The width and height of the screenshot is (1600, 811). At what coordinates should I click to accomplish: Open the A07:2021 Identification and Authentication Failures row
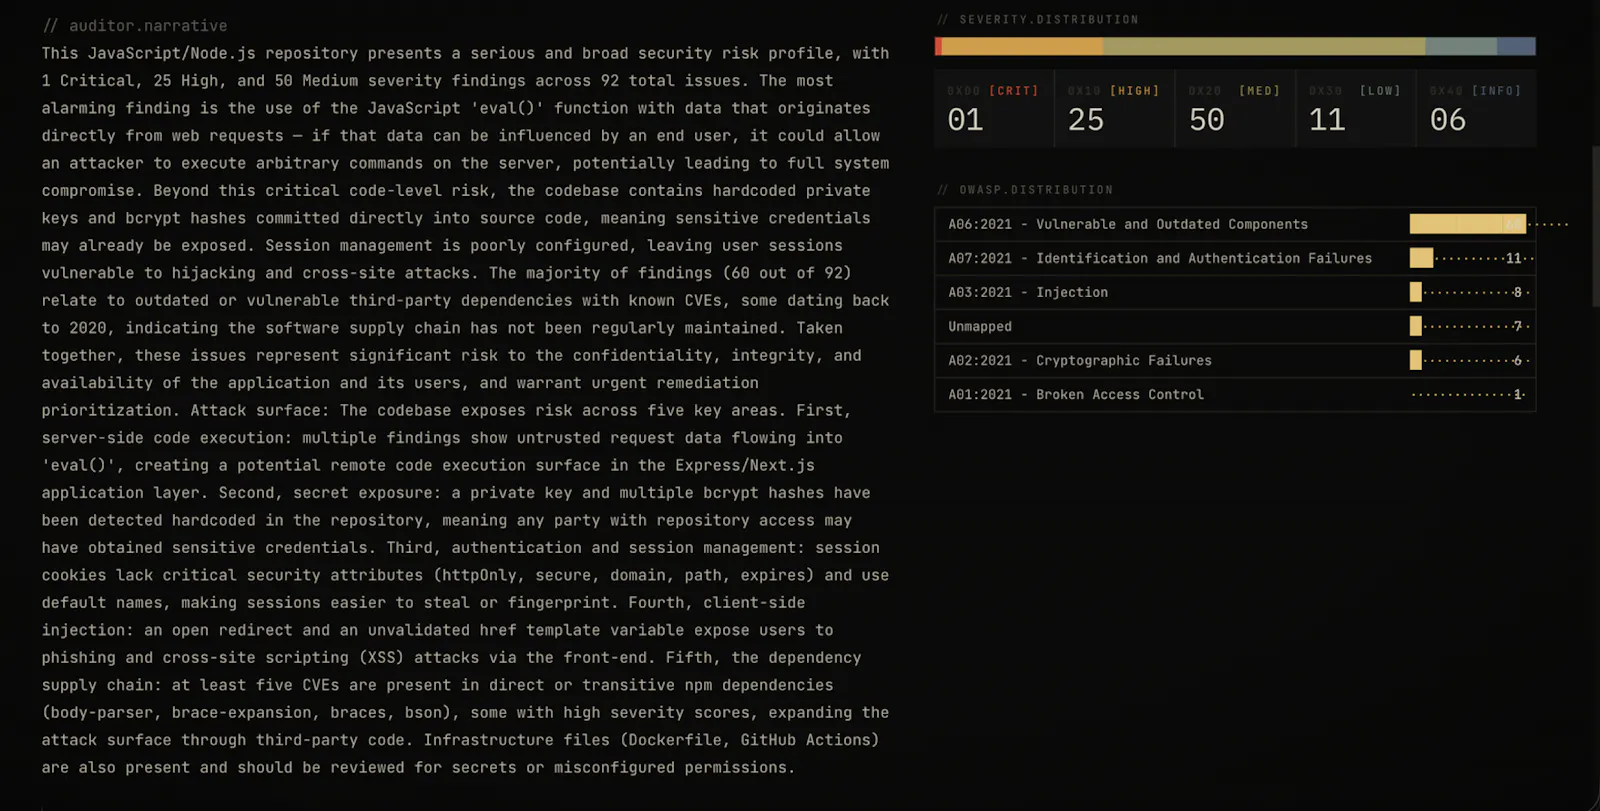click(x=1235, y=258)
